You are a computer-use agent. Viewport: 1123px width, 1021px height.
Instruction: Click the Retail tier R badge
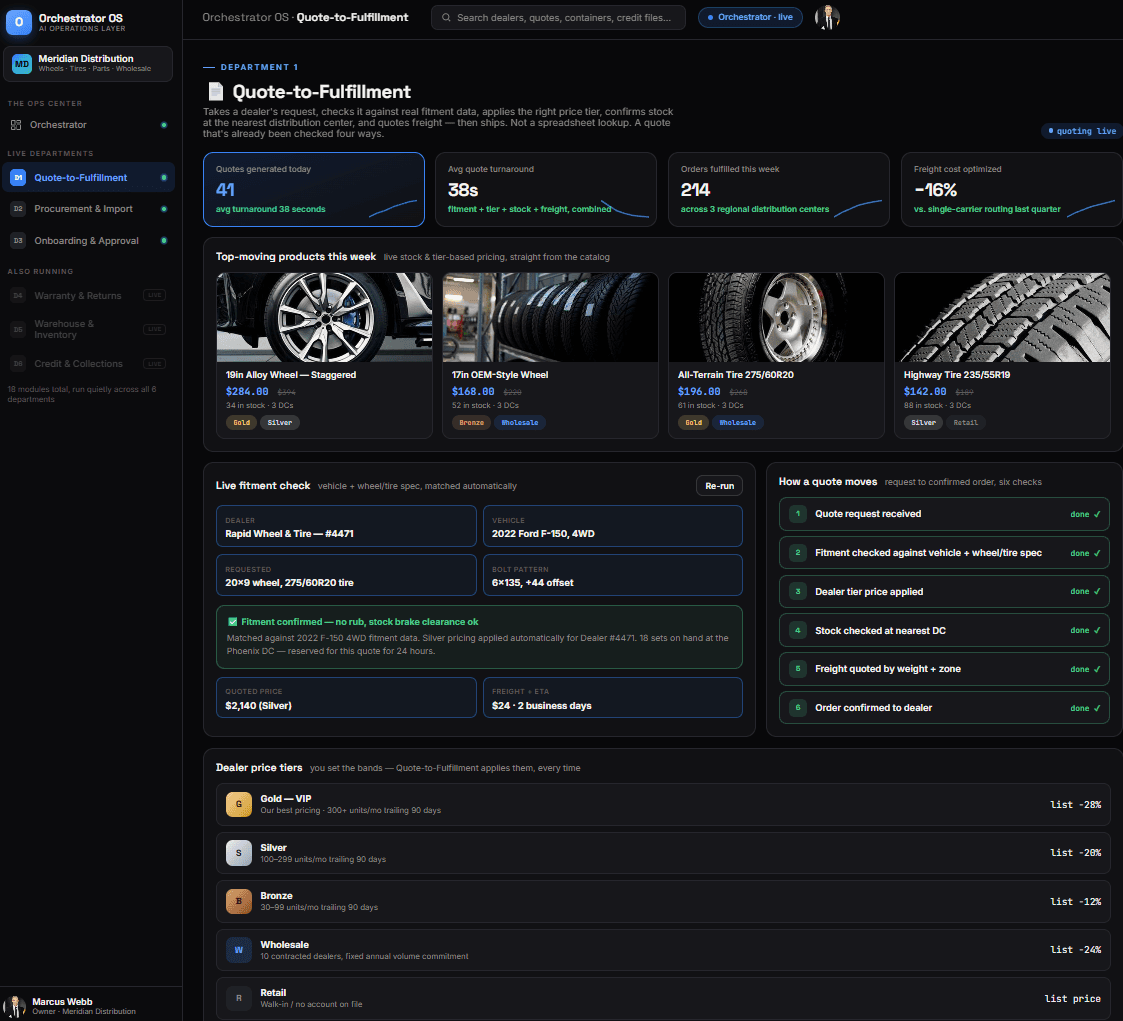click(238, 998)
